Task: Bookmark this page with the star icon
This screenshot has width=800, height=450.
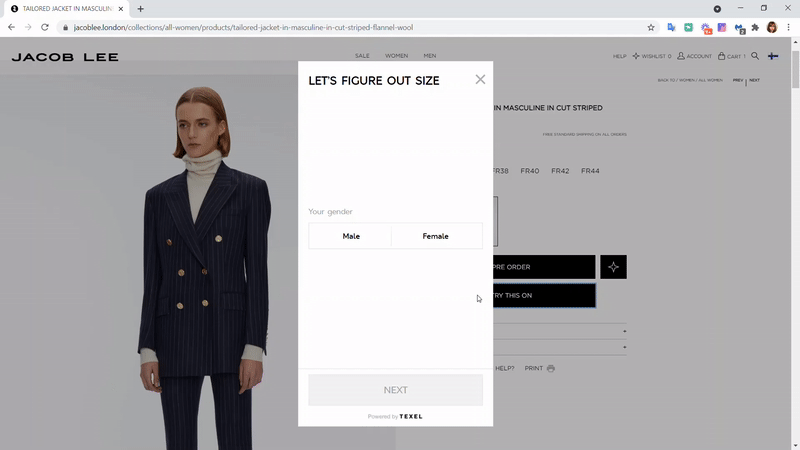Action: click(x=651, y=27)
